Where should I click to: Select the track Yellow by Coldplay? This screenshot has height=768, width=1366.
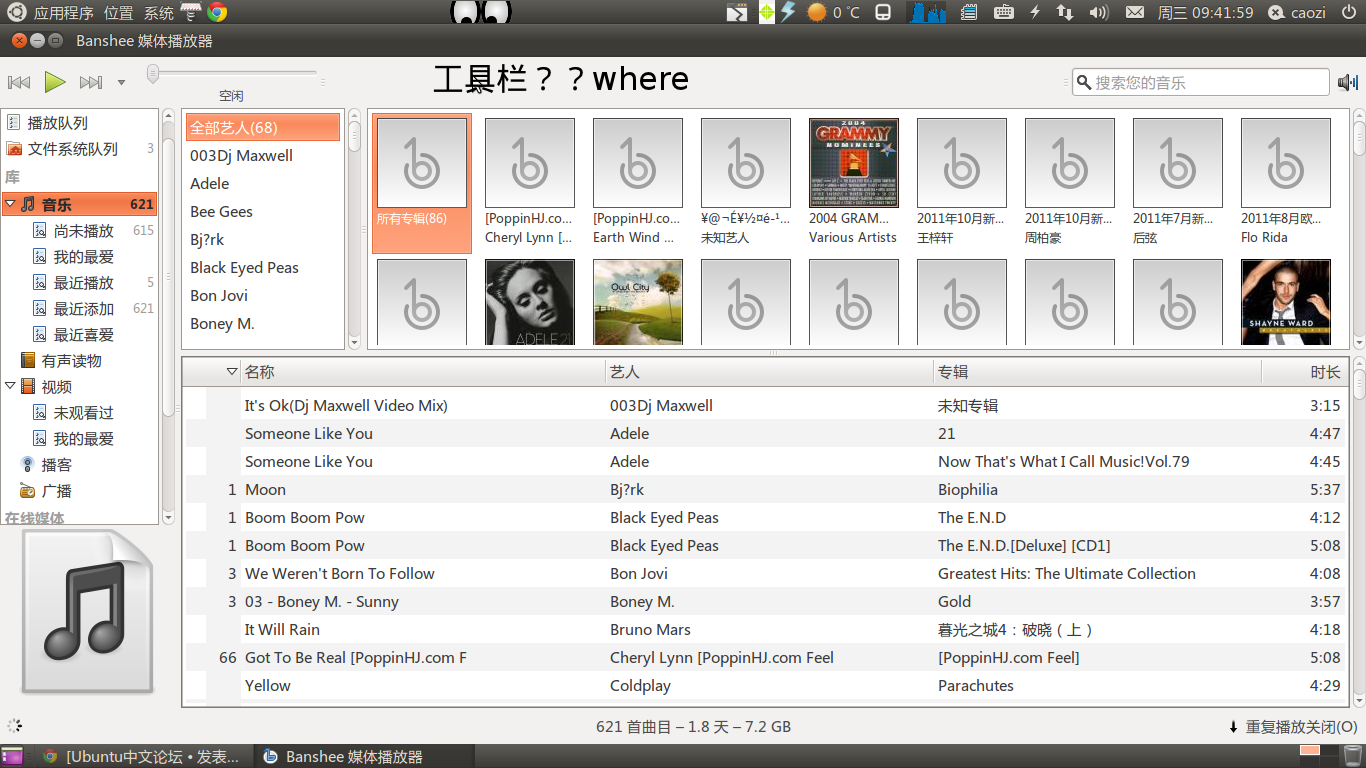(765, 685)
